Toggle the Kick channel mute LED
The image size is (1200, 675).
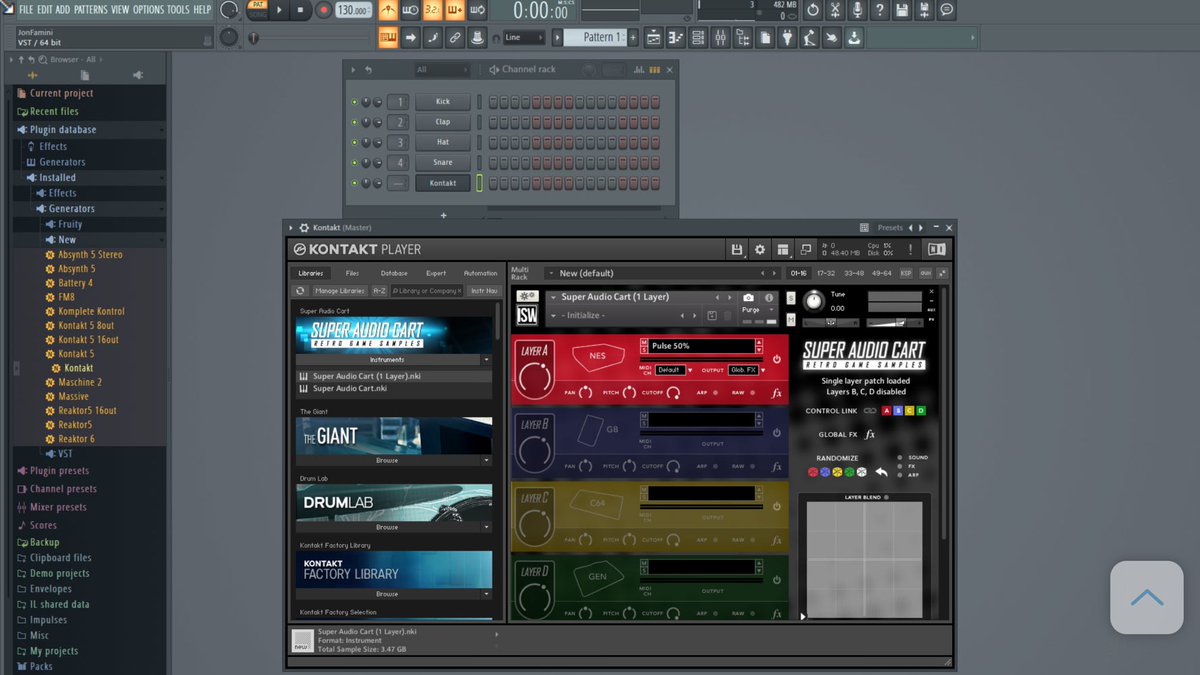point(354,102)
